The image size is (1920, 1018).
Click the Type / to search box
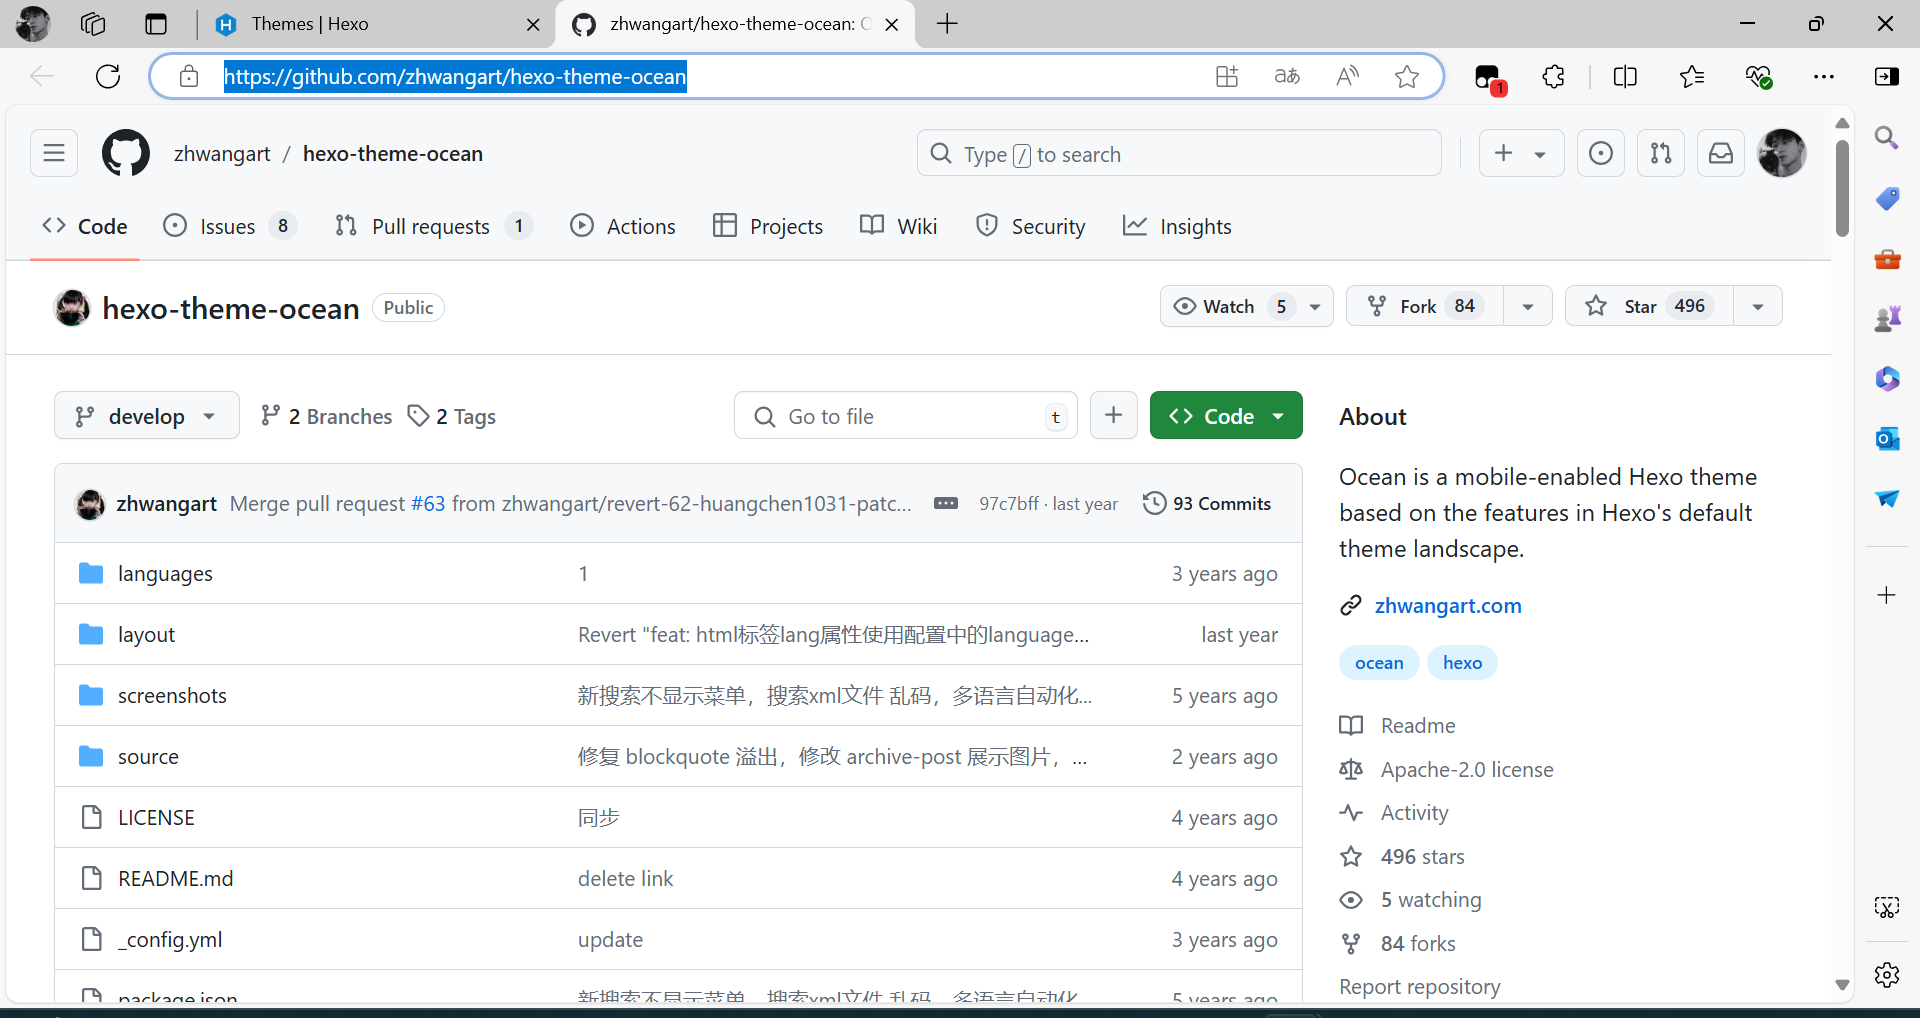pos(1179,153)
